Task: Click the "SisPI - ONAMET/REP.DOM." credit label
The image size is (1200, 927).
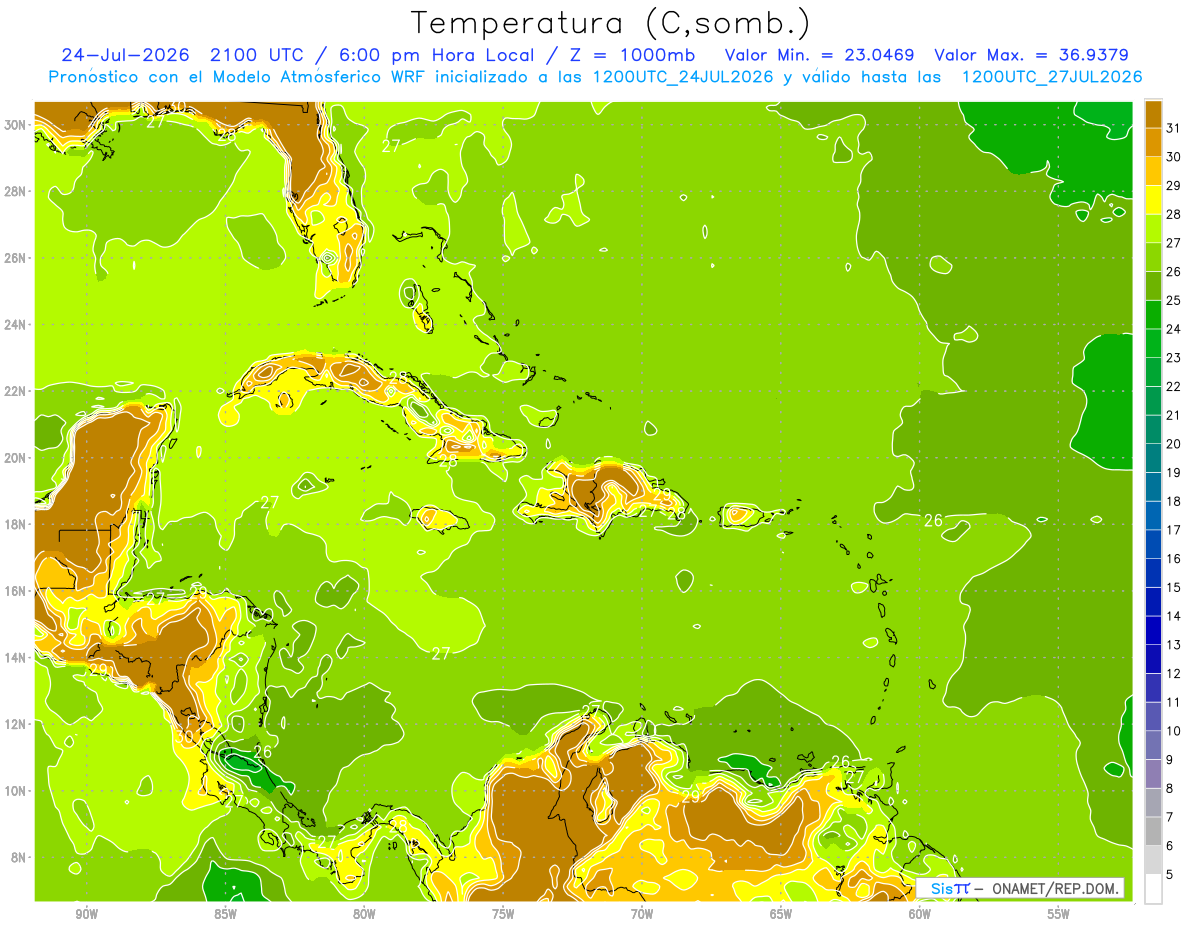Action: tap(1021, 888)
